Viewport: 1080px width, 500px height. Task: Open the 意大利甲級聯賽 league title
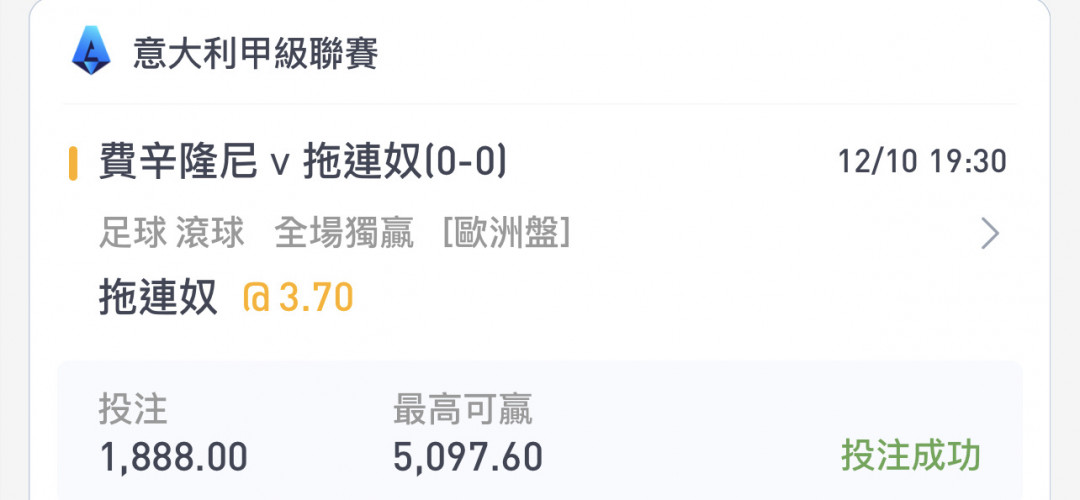click(x=256, y=54)
